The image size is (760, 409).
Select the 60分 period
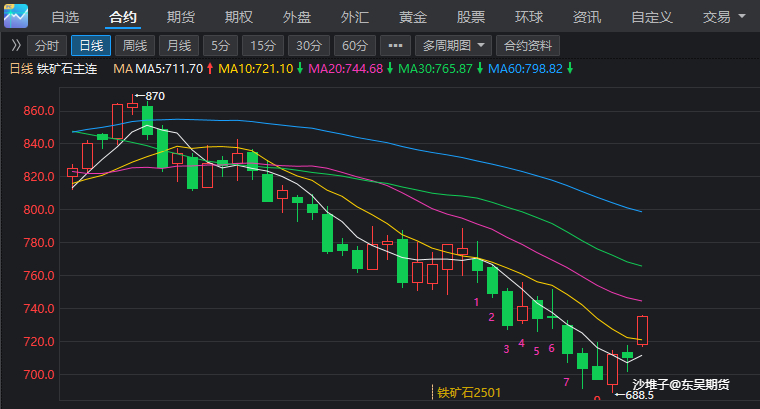[x=355, y=46]
